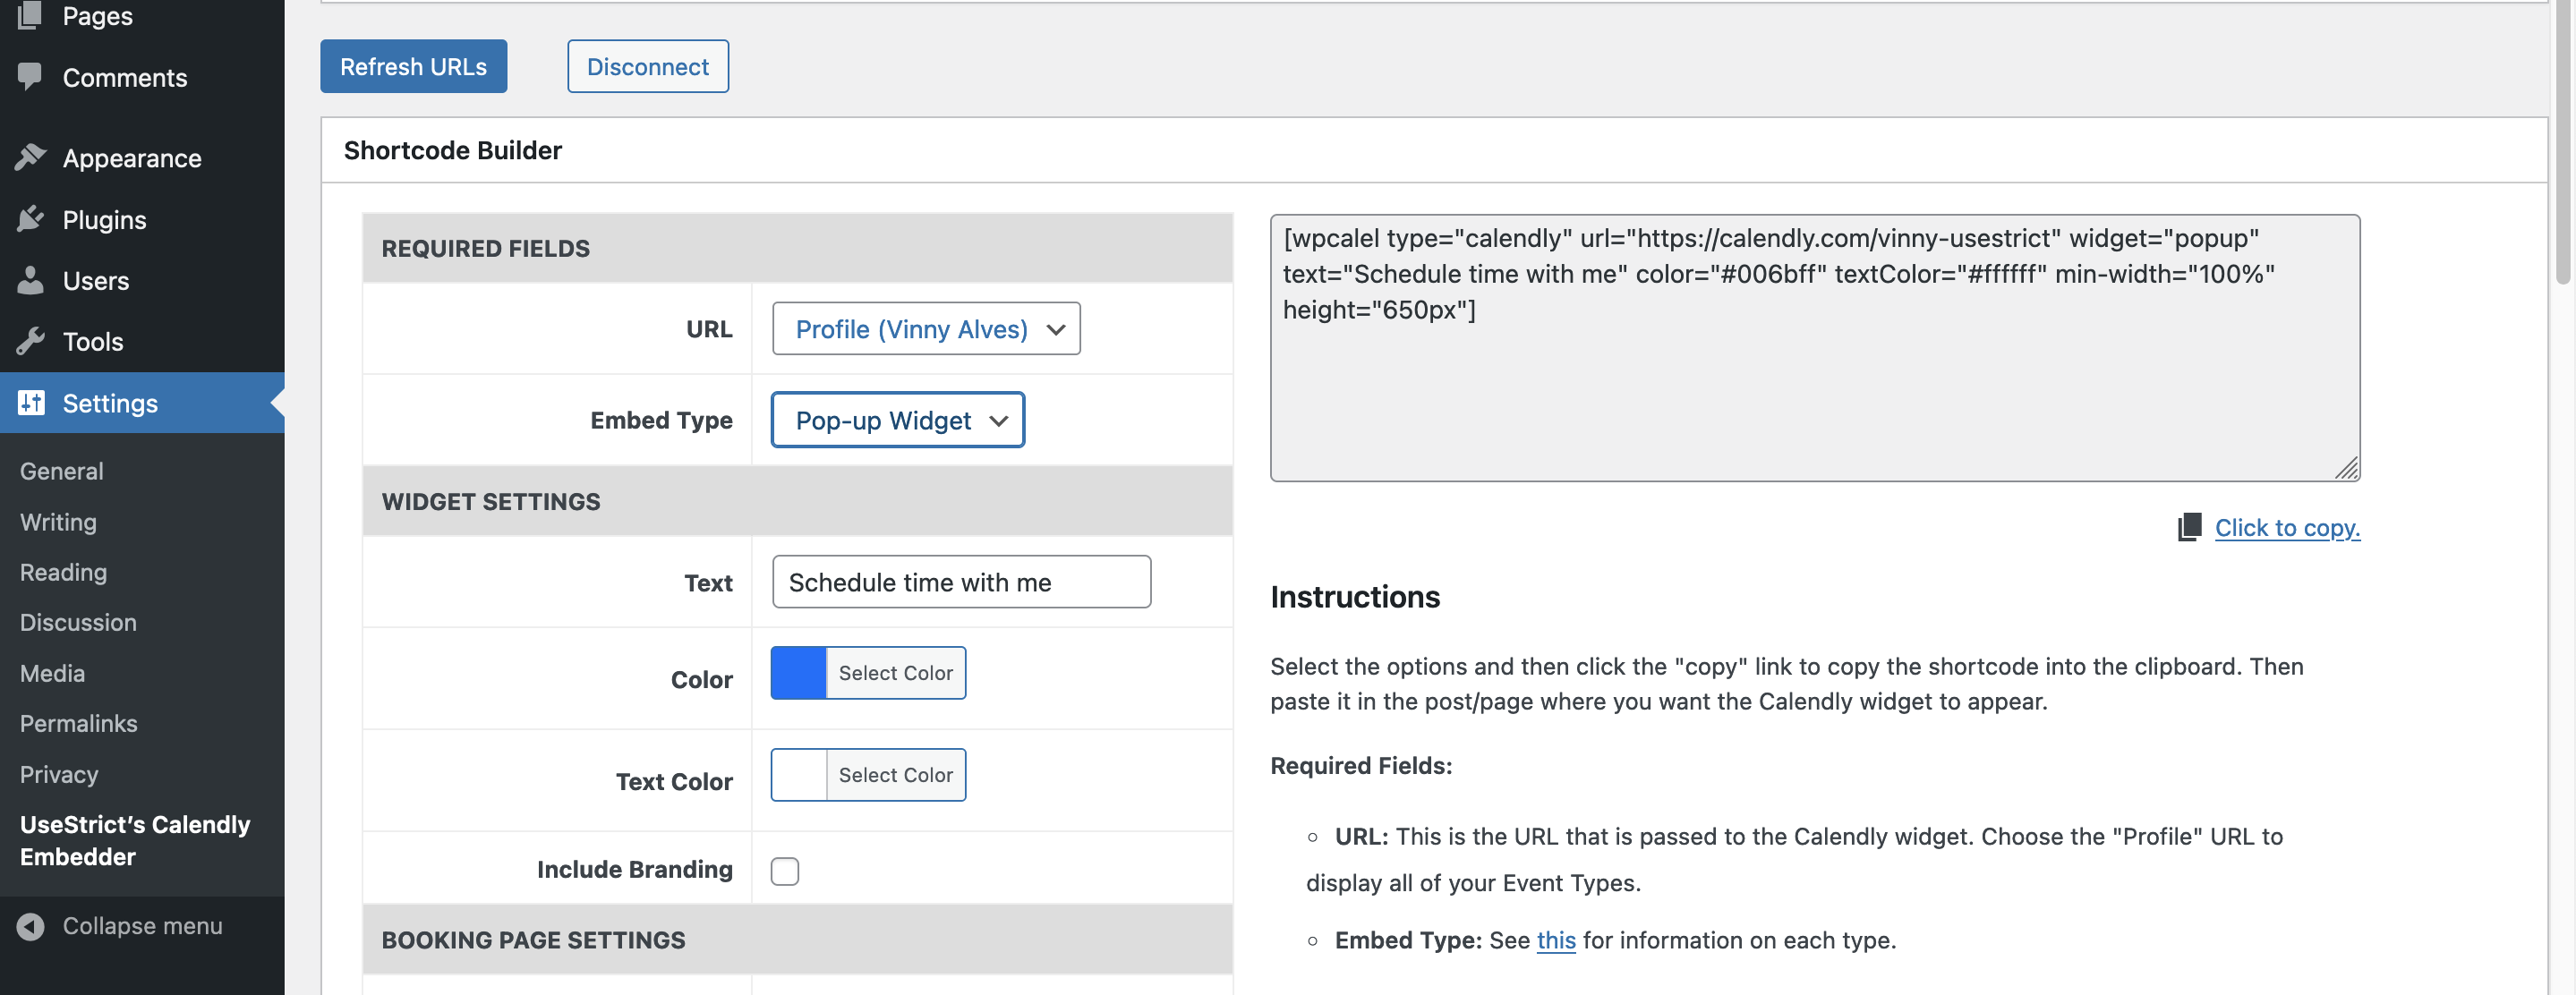Click the Disconnect button
The image size is (2576, 995).
coord(647,66)
